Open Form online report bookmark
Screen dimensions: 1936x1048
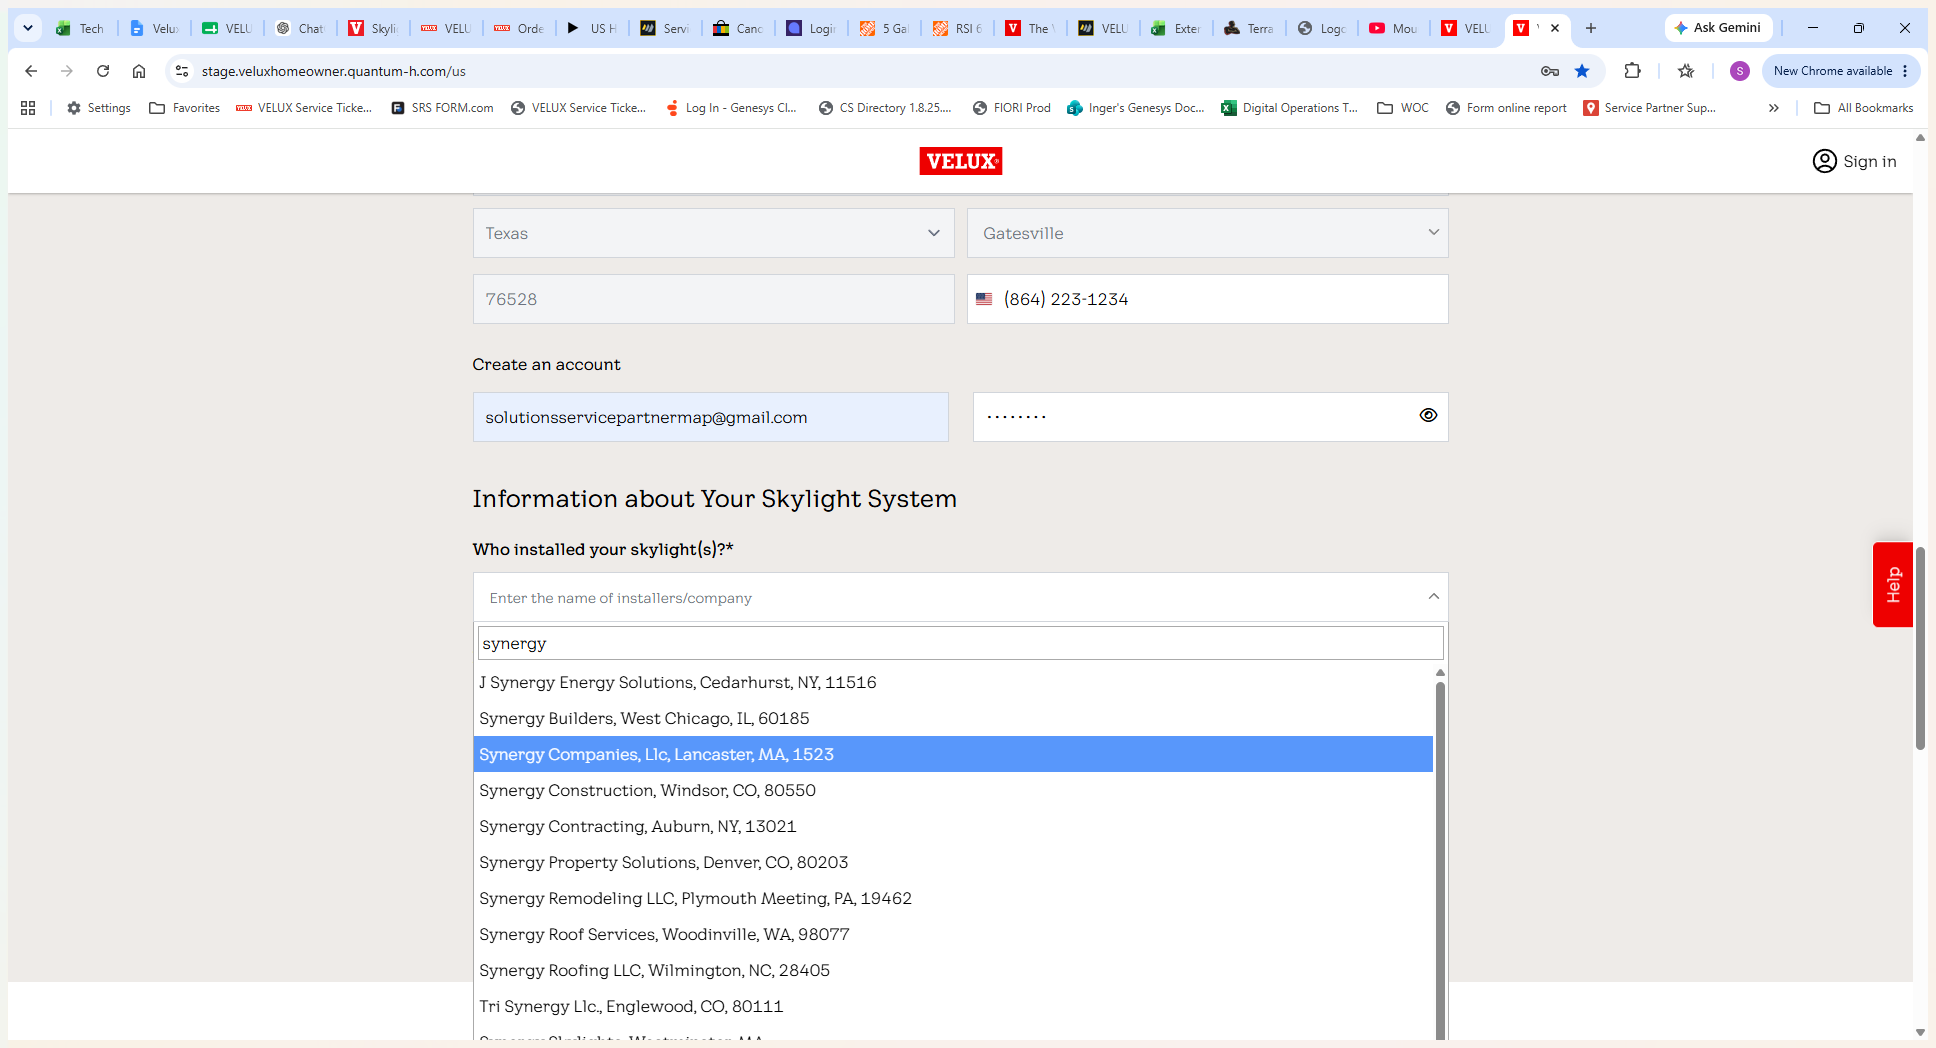[x=1506, y=108]
